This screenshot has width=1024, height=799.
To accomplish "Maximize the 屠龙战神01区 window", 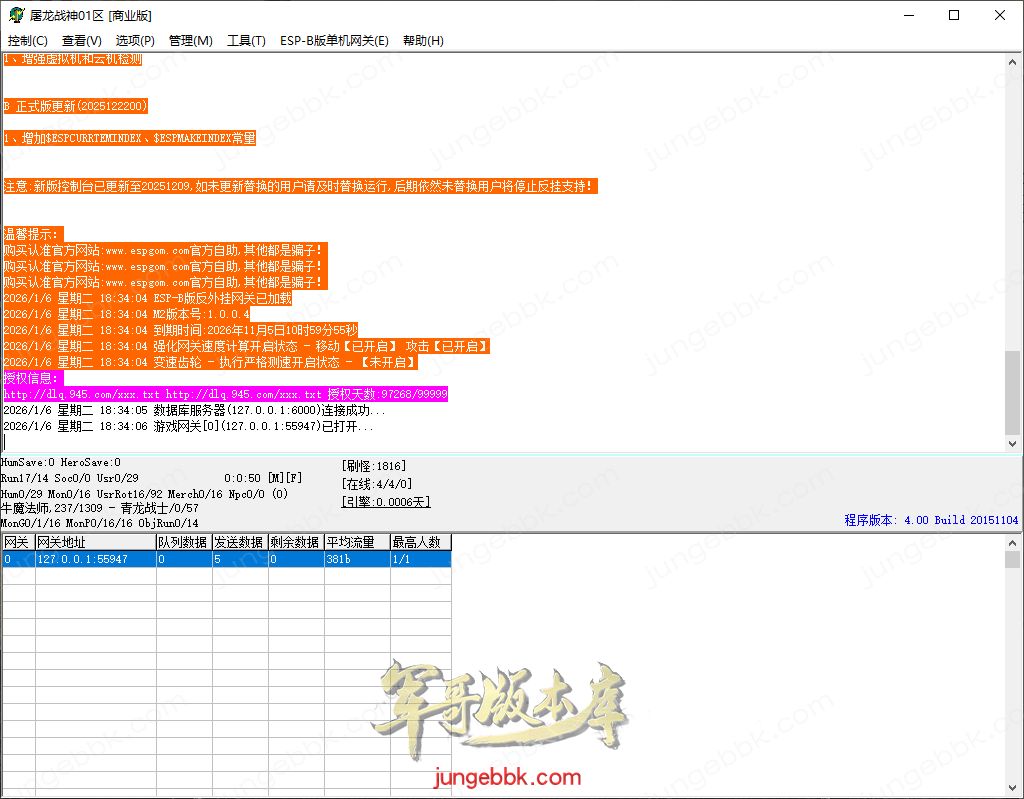I will (x=953, y=15).
